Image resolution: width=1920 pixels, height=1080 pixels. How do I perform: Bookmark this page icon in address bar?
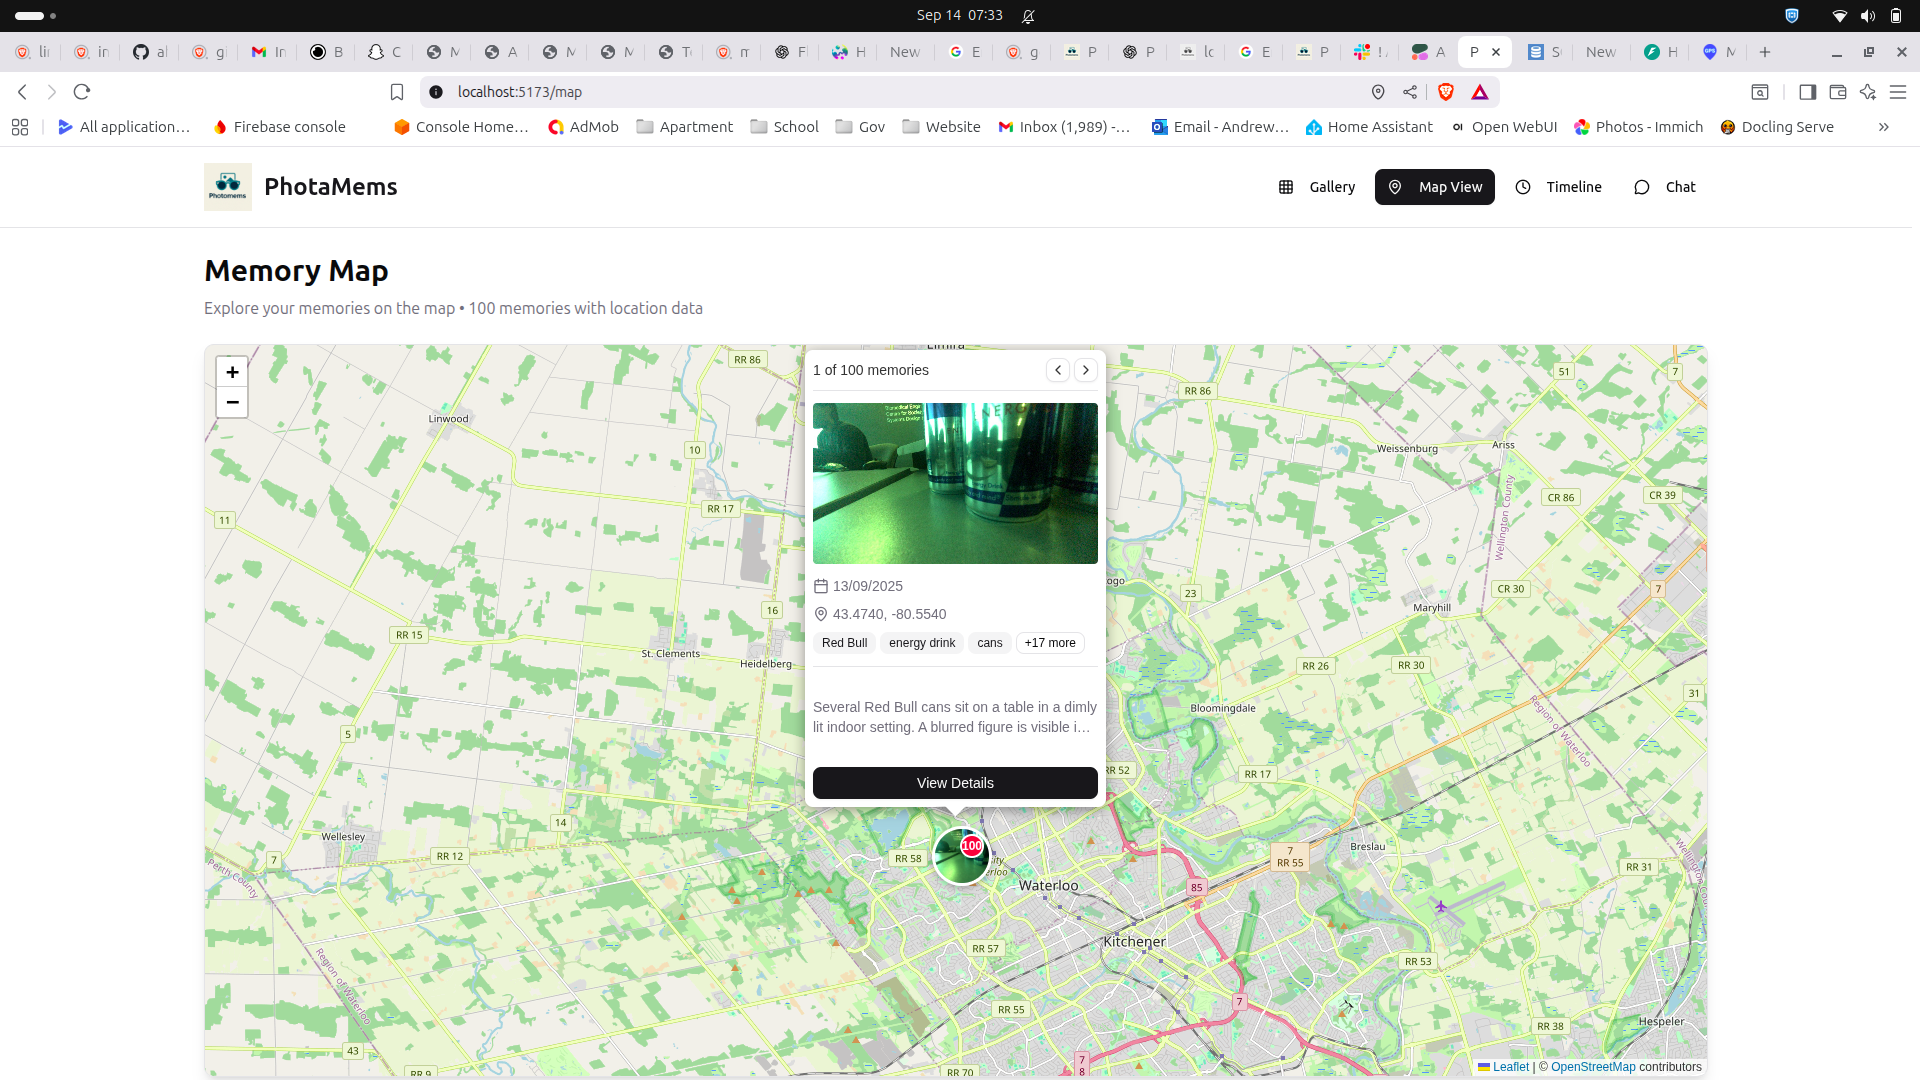[397, 92]
